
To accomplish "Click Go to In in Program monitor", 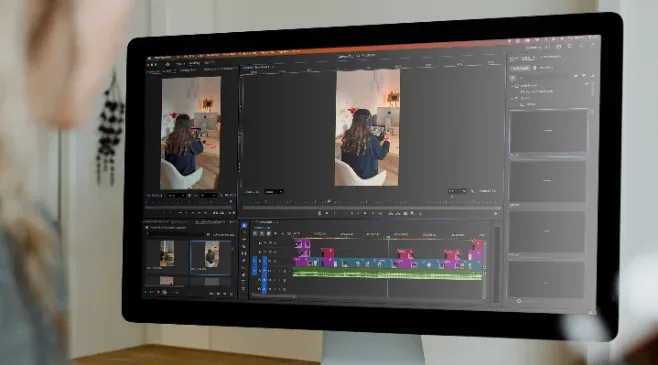I will [351, 214].
